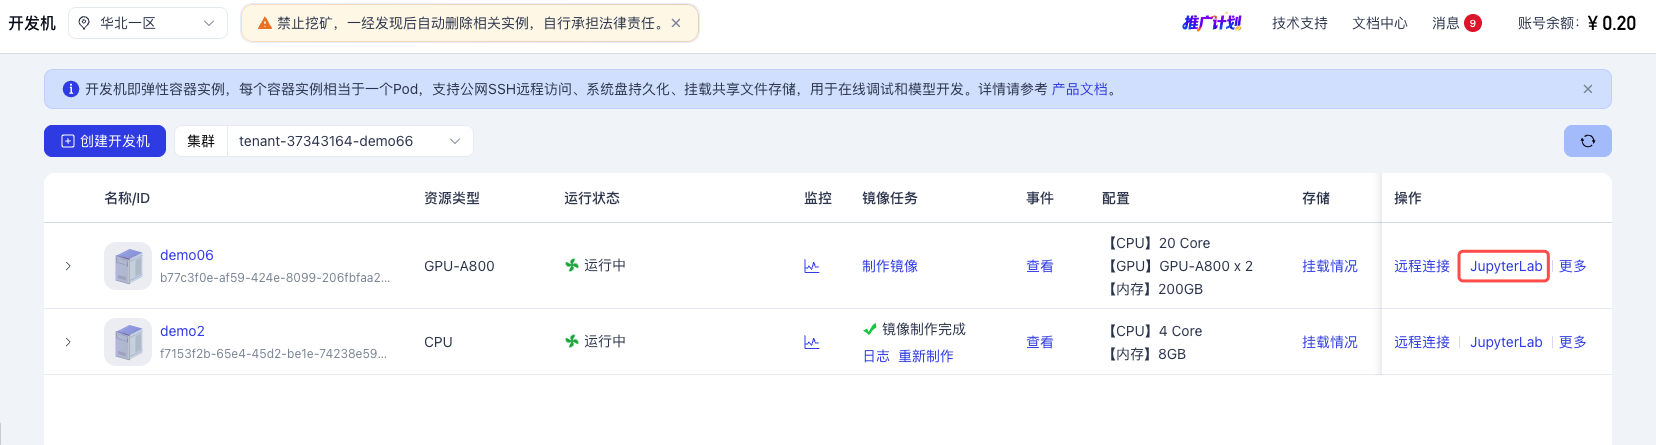This screenshot has height=445, width=1656.
Task: Click the demo06 instance server icon
Action: [128, 266]
